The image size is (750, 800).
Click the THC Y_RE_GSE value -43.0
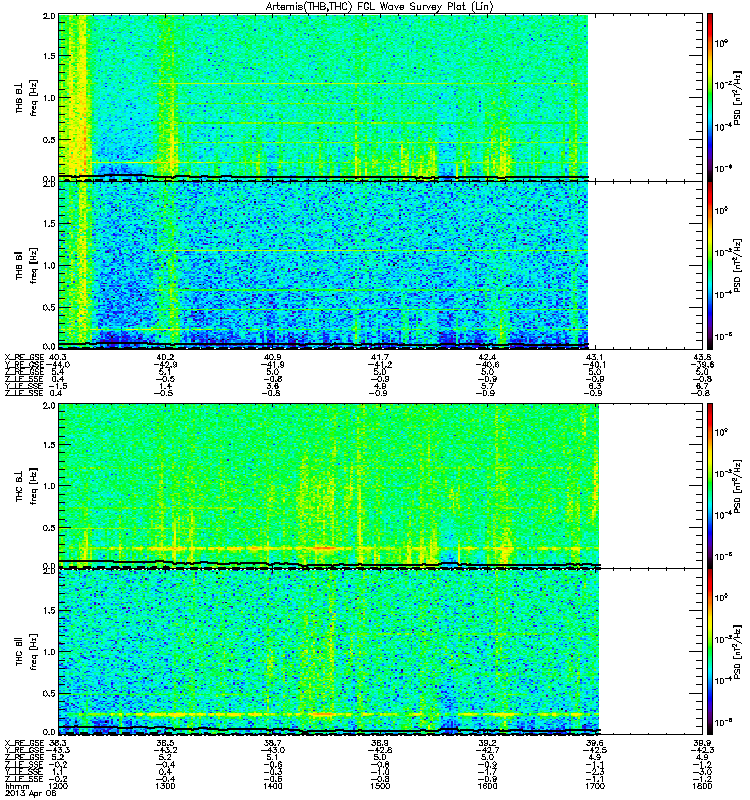click(x=272, y=750)
